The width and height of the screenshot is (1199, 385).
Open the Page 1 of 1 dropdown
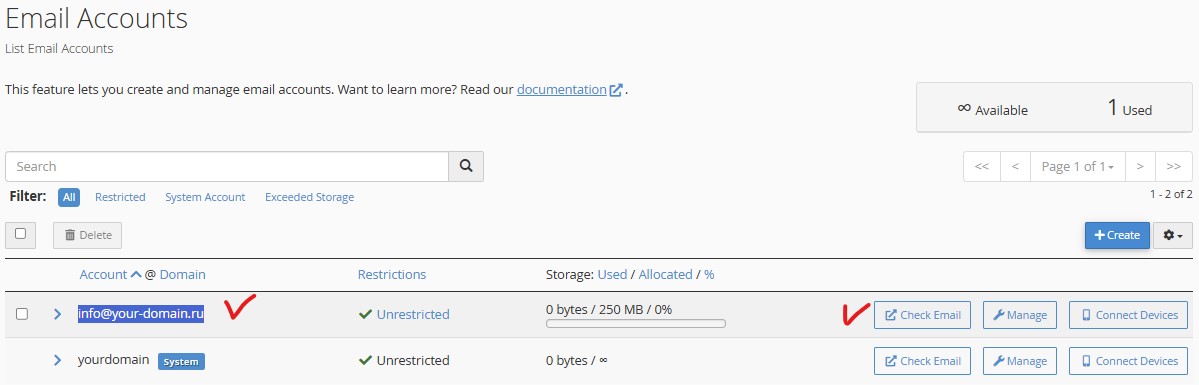pos(1077,166)
